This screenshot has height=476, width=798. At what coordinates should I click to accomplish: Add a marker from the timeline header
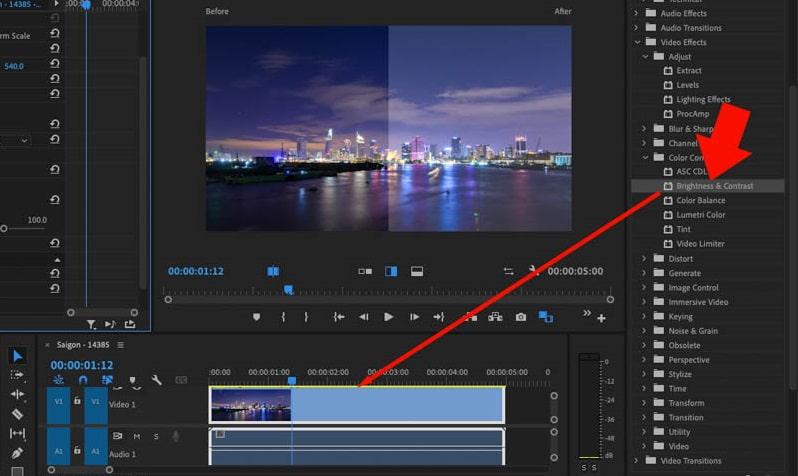132,380
